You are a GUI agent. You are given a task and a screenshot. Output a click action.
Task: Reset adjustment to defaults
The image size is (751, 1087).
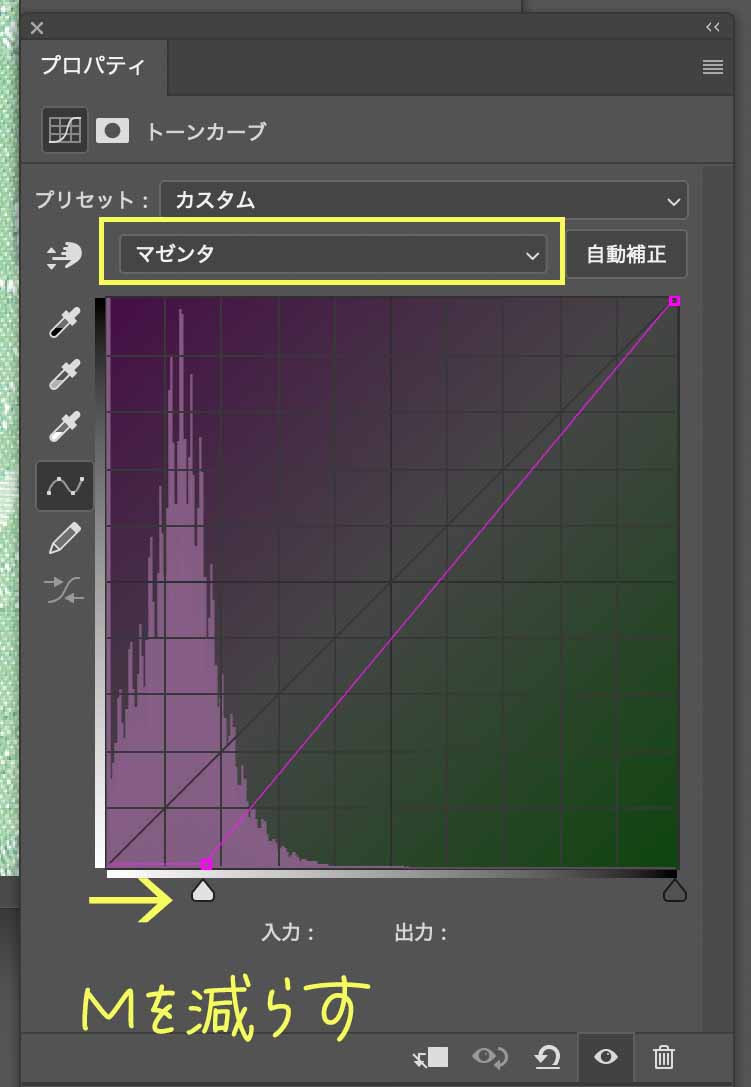548,1057
